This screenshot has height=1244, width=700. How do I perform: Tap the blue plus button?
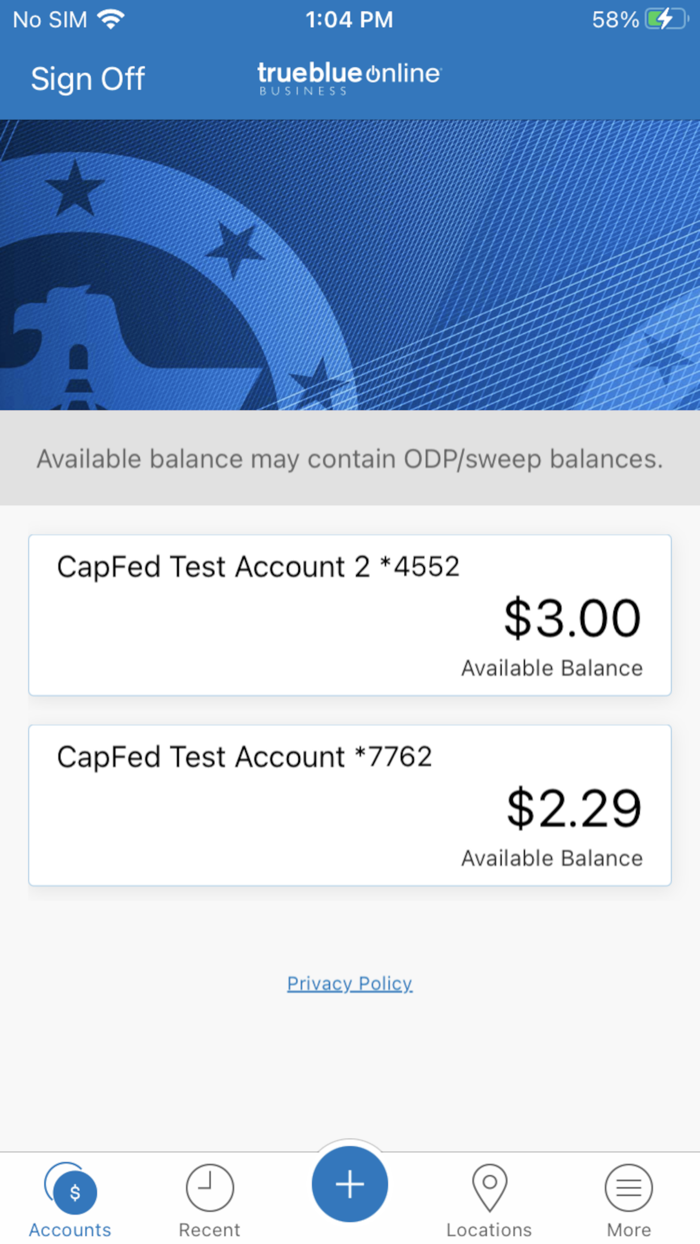point(349,1184)
